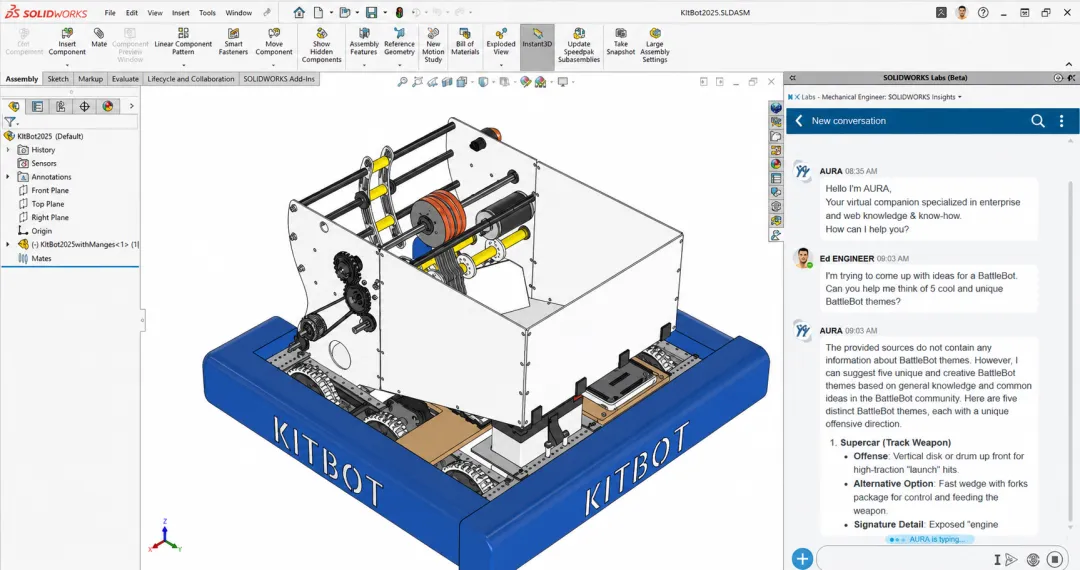1080x570 pixels.
Task: Open Large Assembly Settings
Action: point(655,46)
